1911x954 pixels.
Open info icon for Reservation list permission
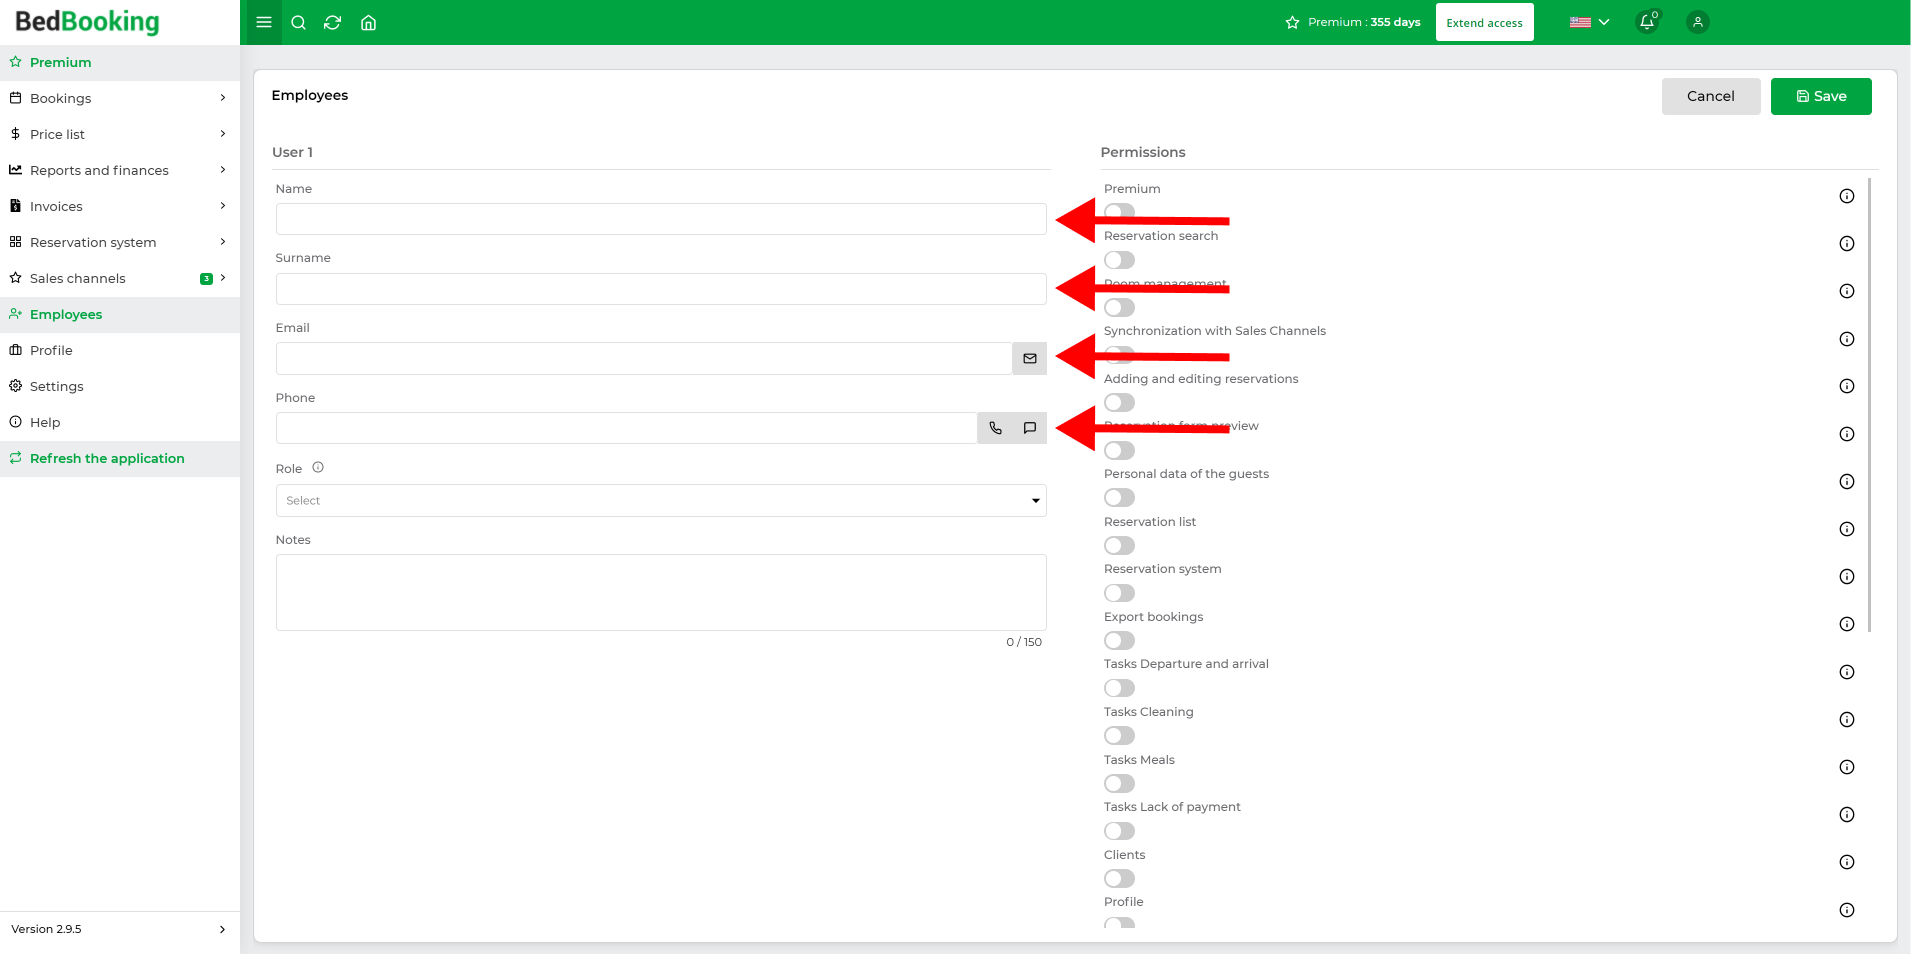[x=1847, y=529]
